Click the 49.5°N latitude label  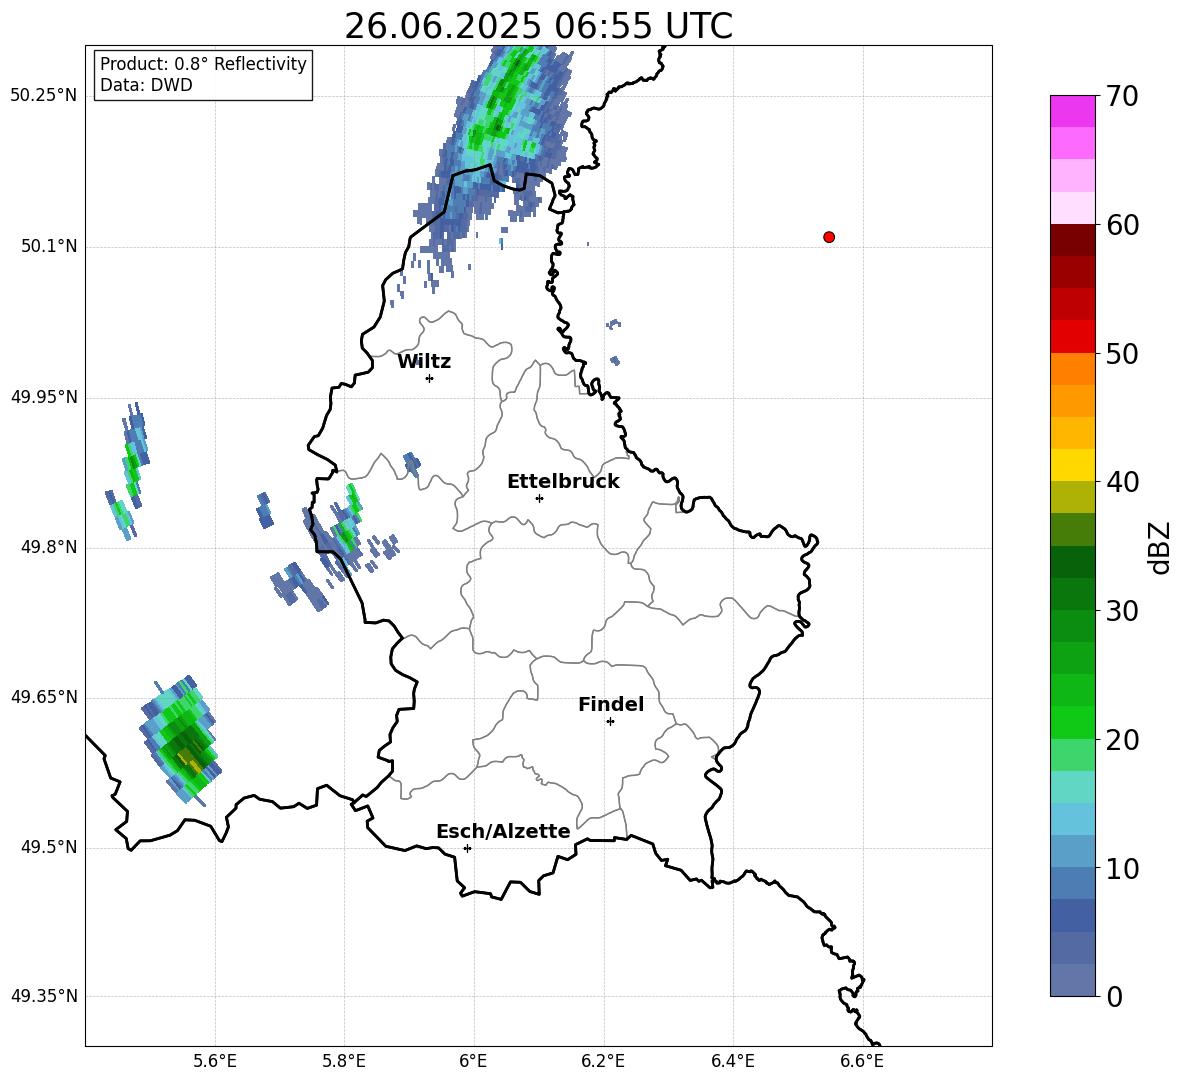coord(50,847)
